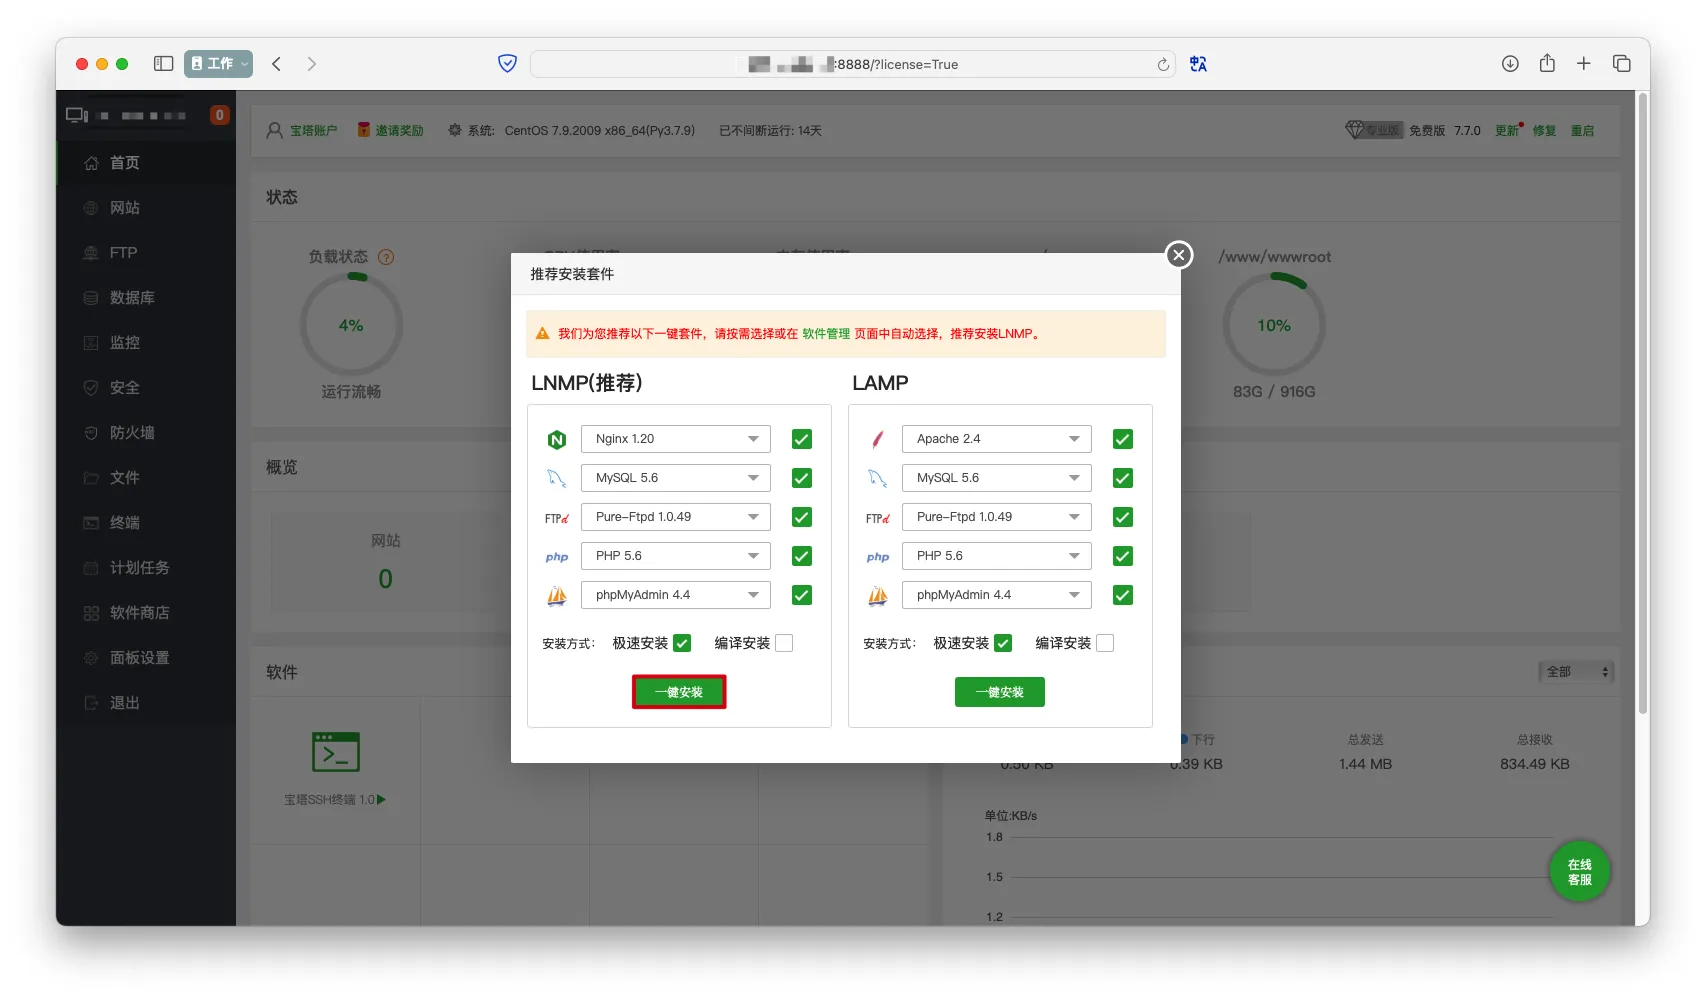Enable 编译安装 checkbox under LNMP
1706x1000 pixels.
coord(784,643)
